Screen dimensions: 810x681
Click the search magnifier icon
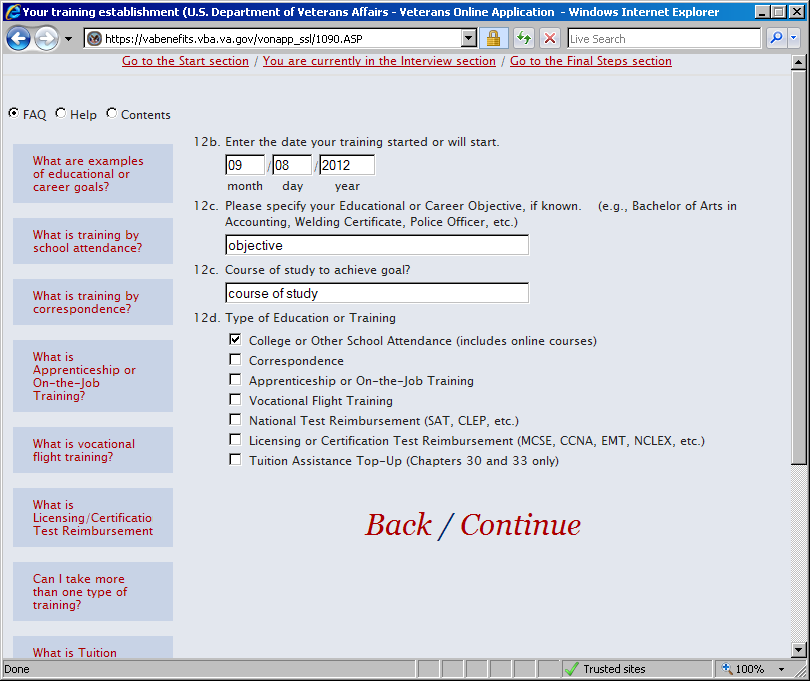tap(776, 38)
